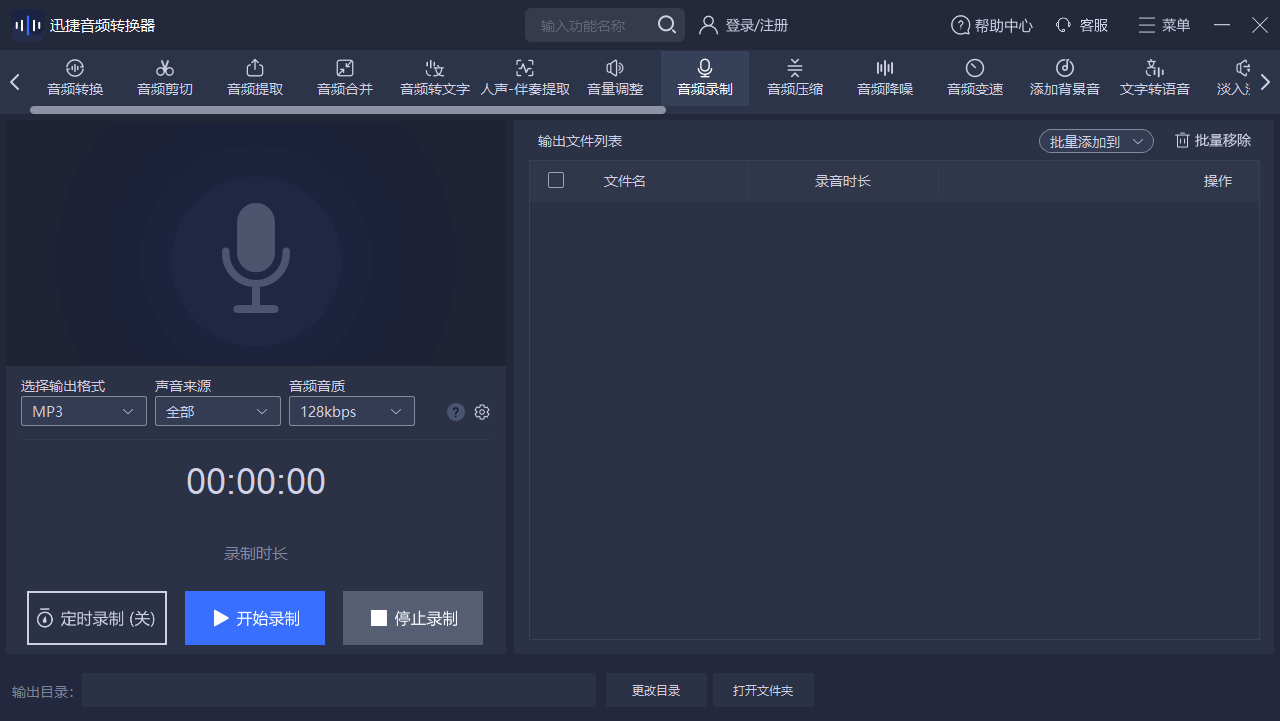Click the 开始录制 button

[255, 618]
